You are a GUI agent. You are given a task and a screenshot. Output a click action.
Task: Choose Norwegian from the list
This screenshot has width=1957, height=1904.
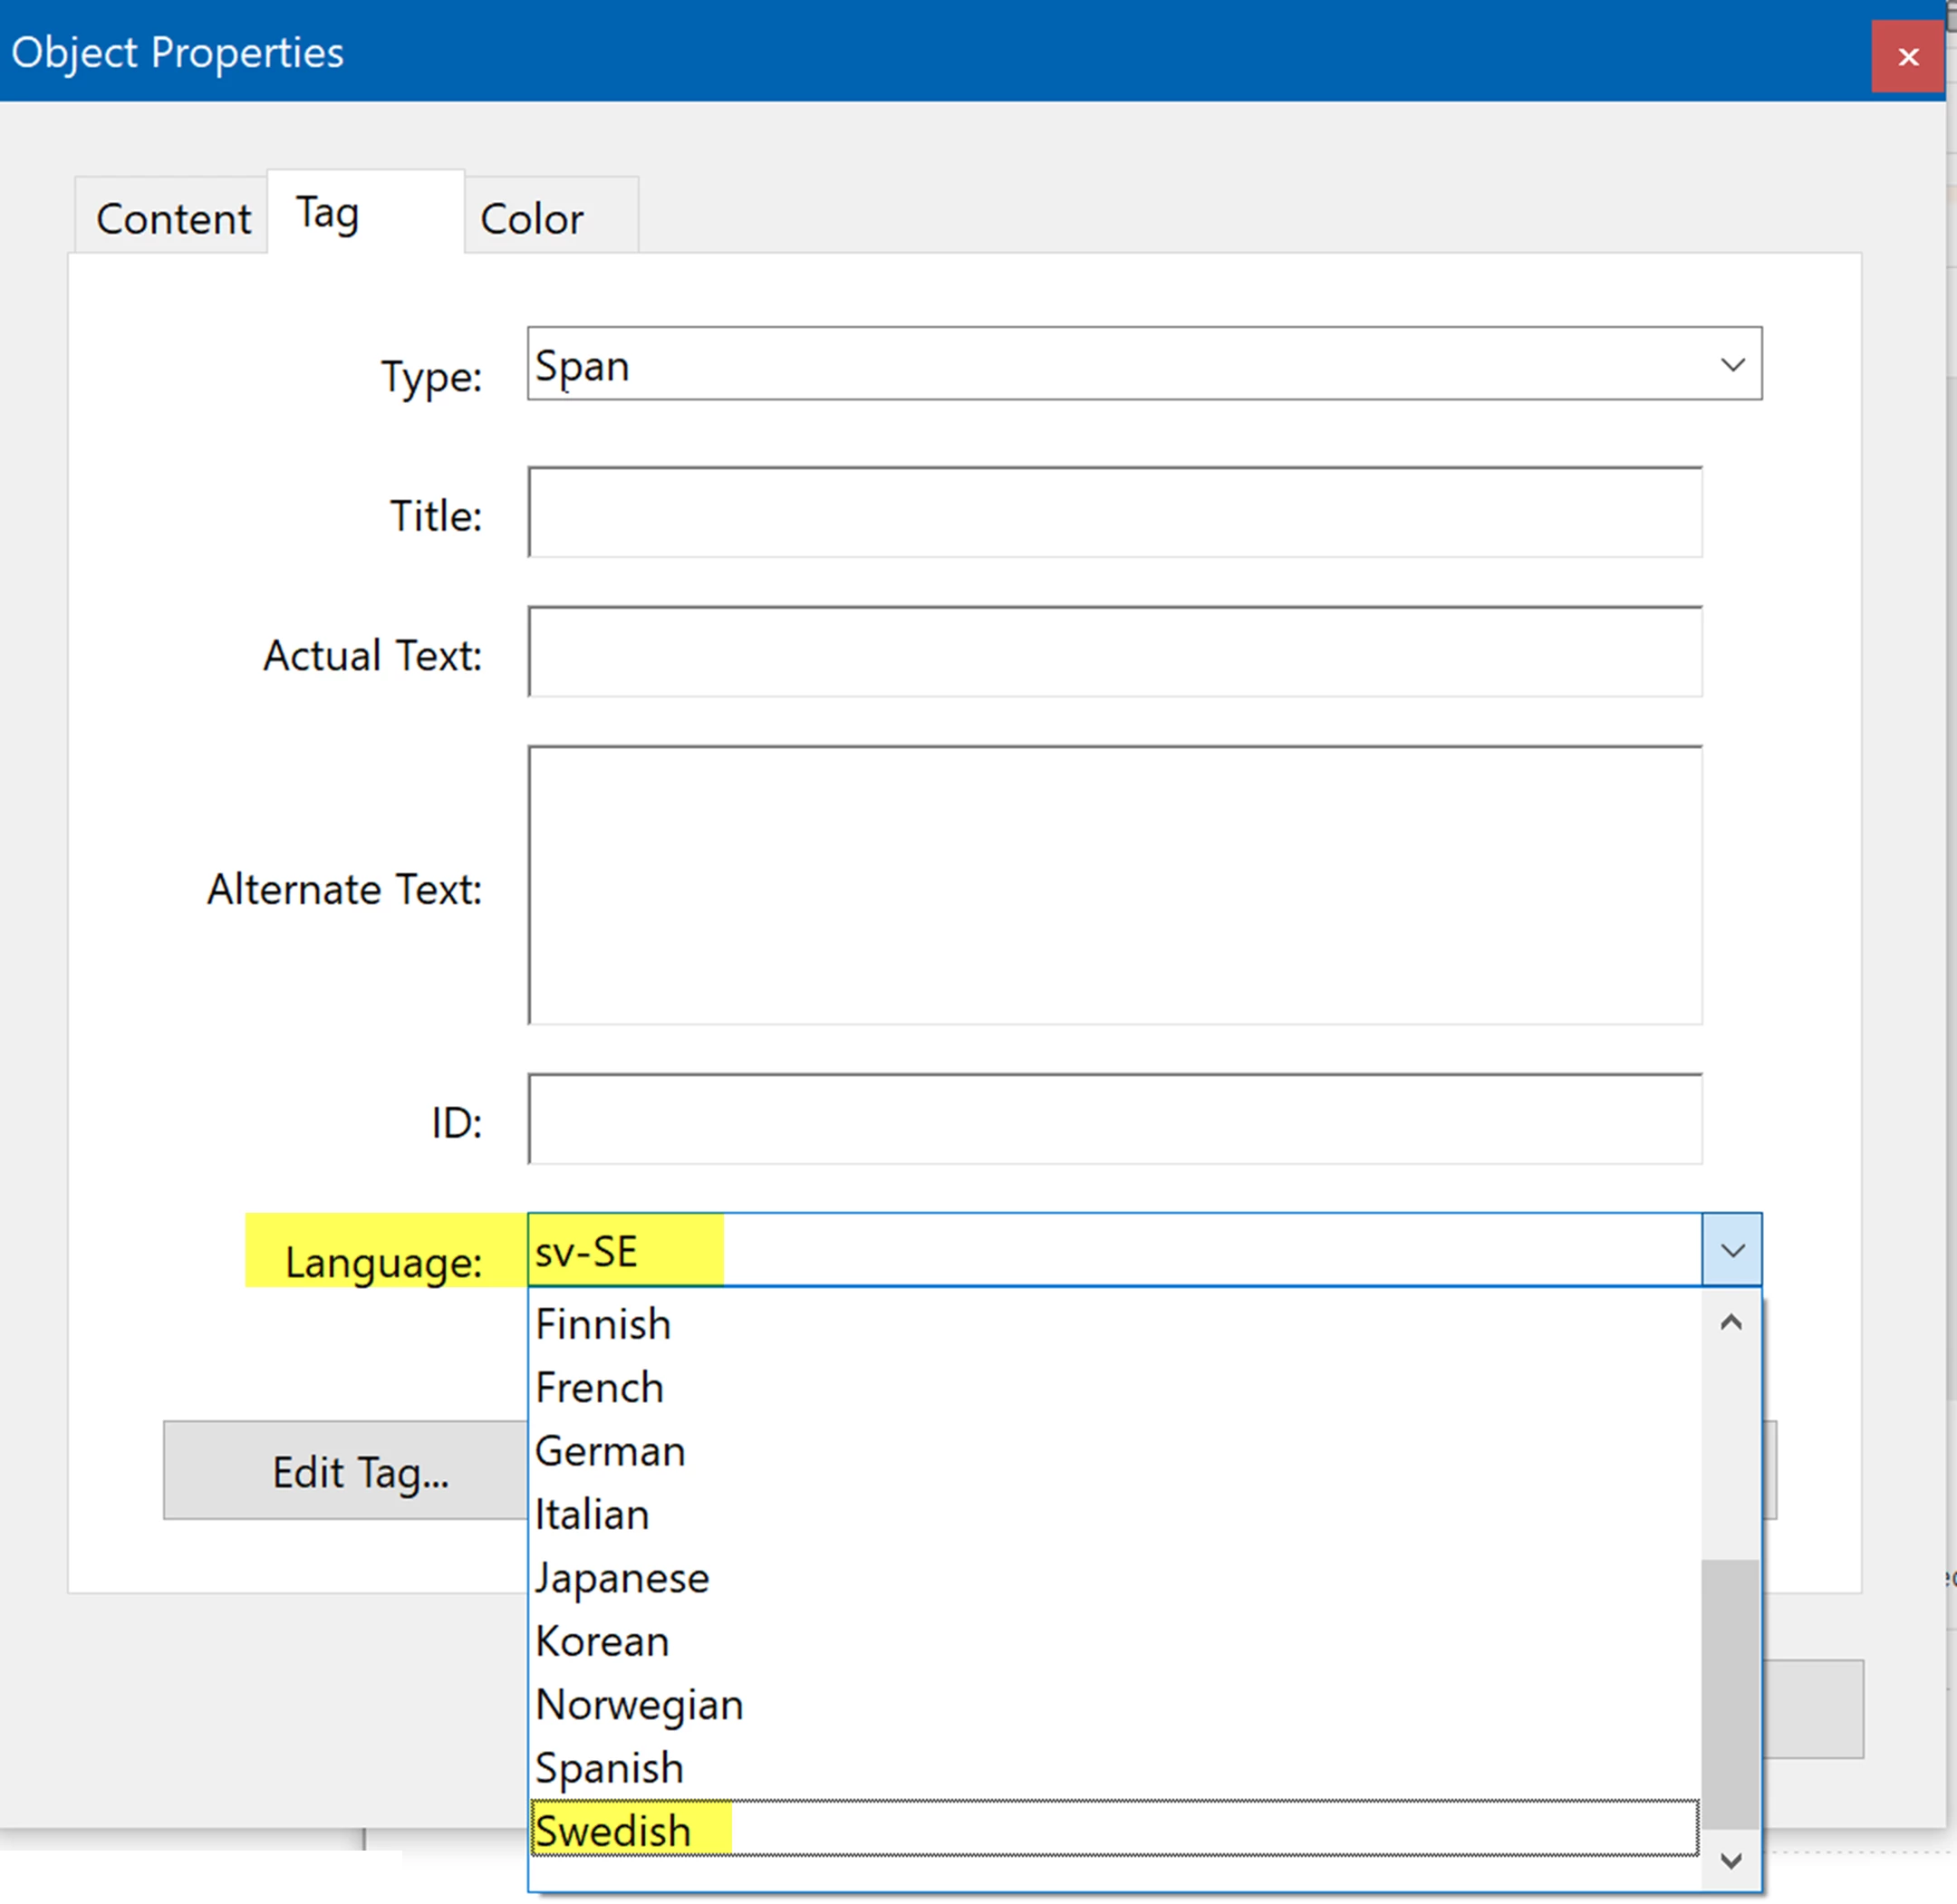pos(639,1705)
